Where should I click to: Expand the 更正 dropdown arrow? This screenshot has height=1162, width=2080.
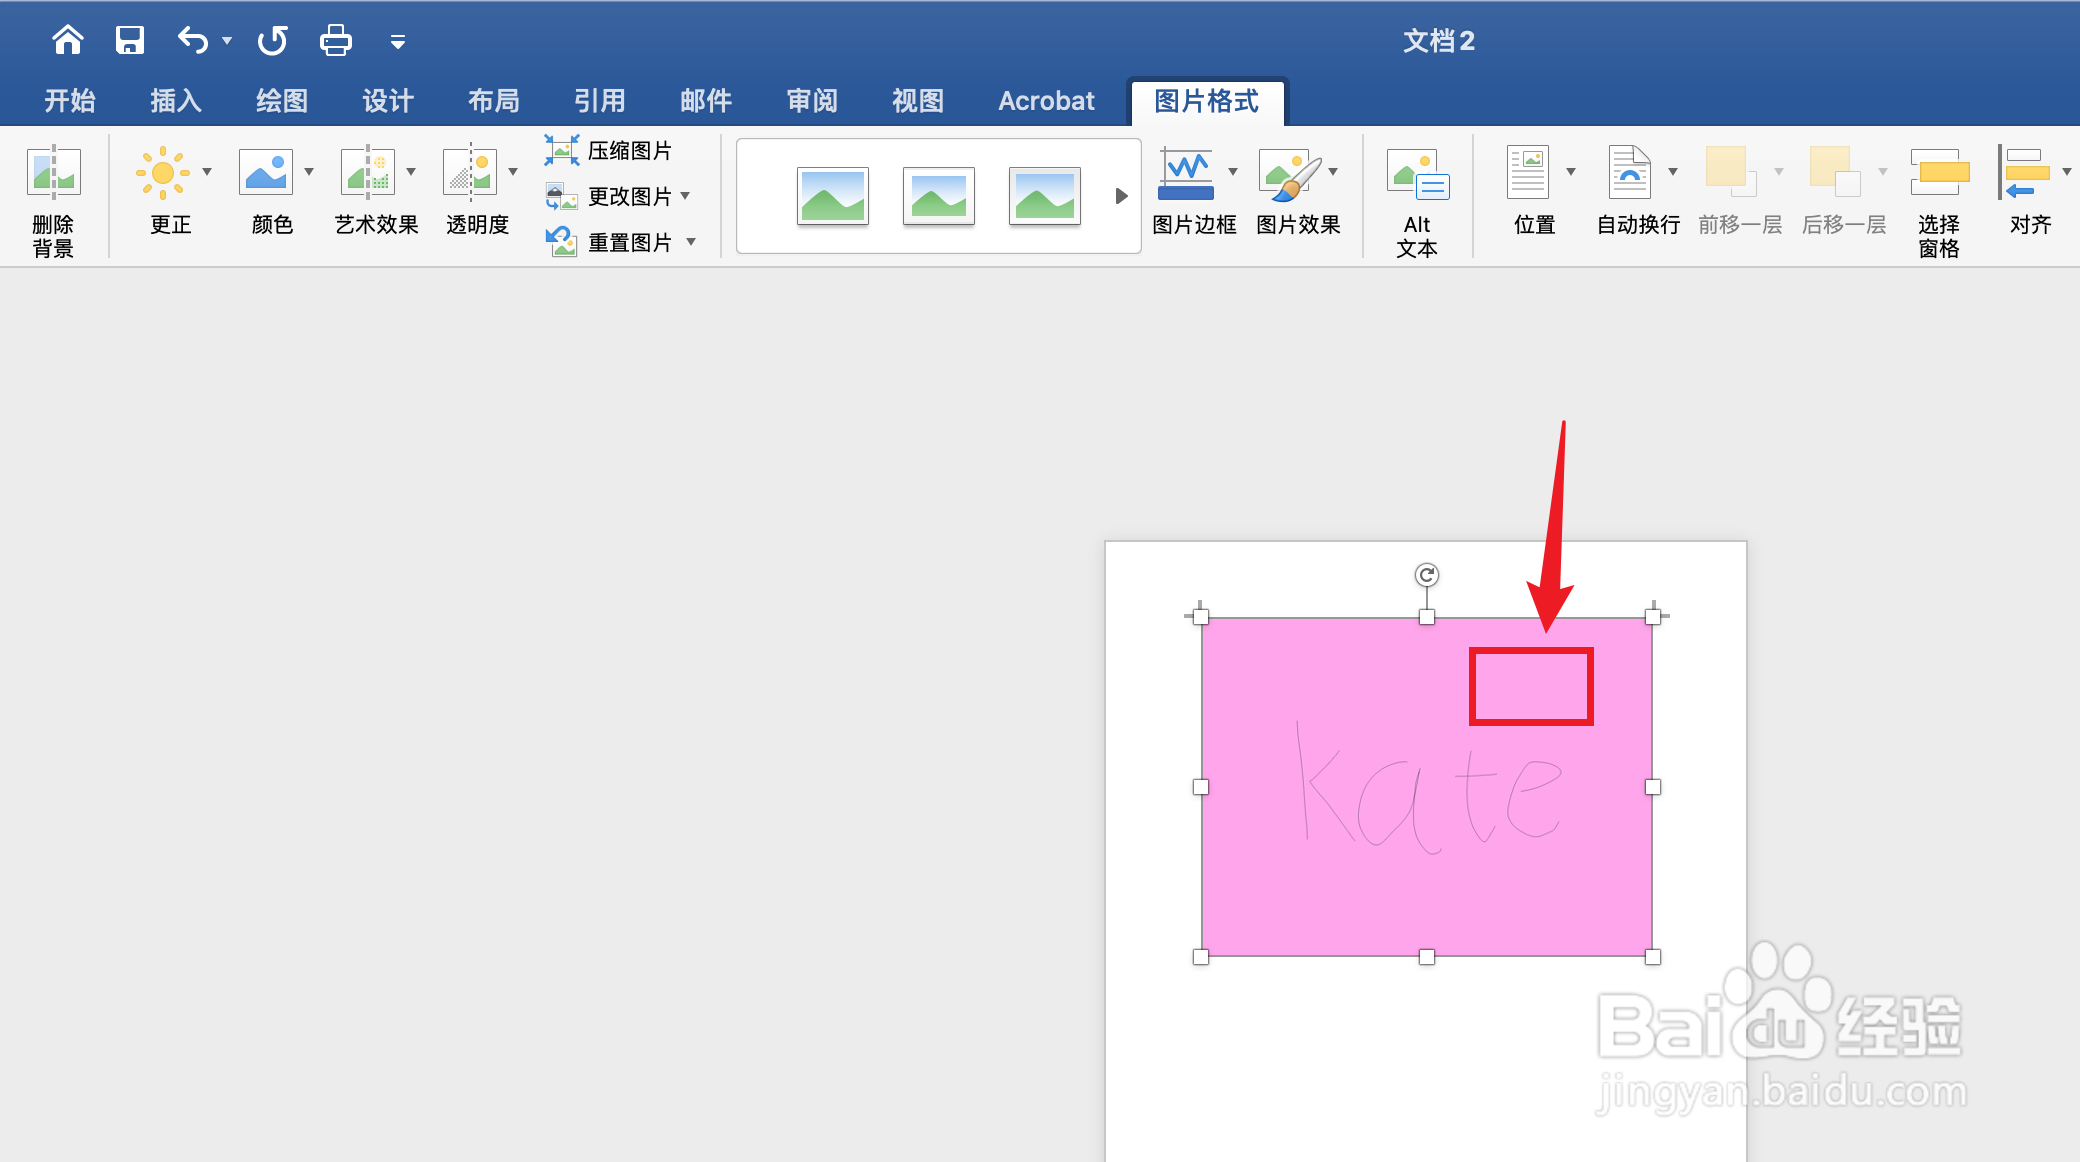[x=207, y=172]
